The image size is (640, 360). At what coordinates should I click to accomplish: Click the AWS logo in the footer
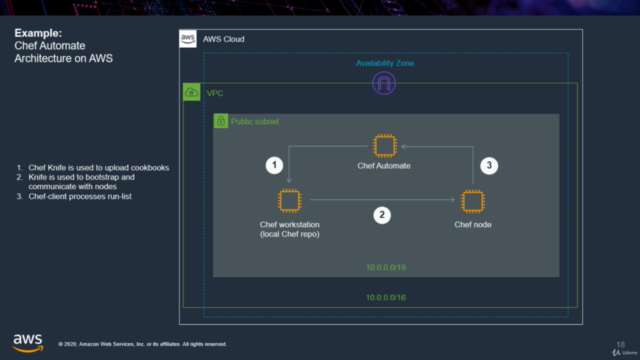tap(28, 343)
